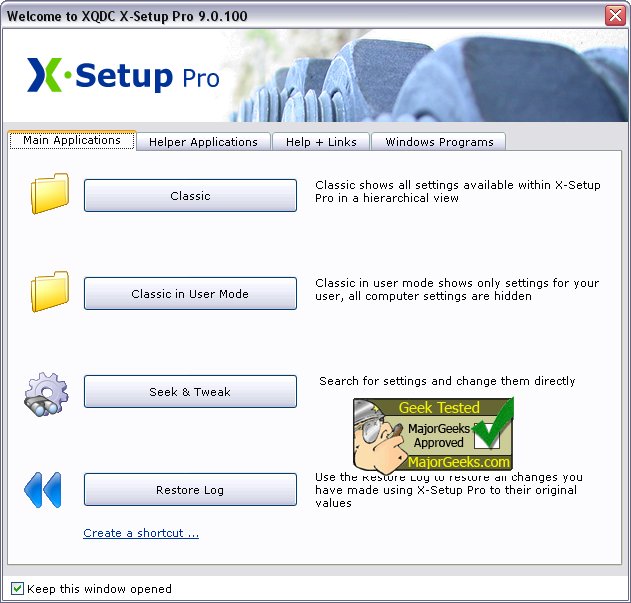Open the Seek & Tweak button
The height and width of the screenshot is (603, 631).
click(x=190, y=391)
